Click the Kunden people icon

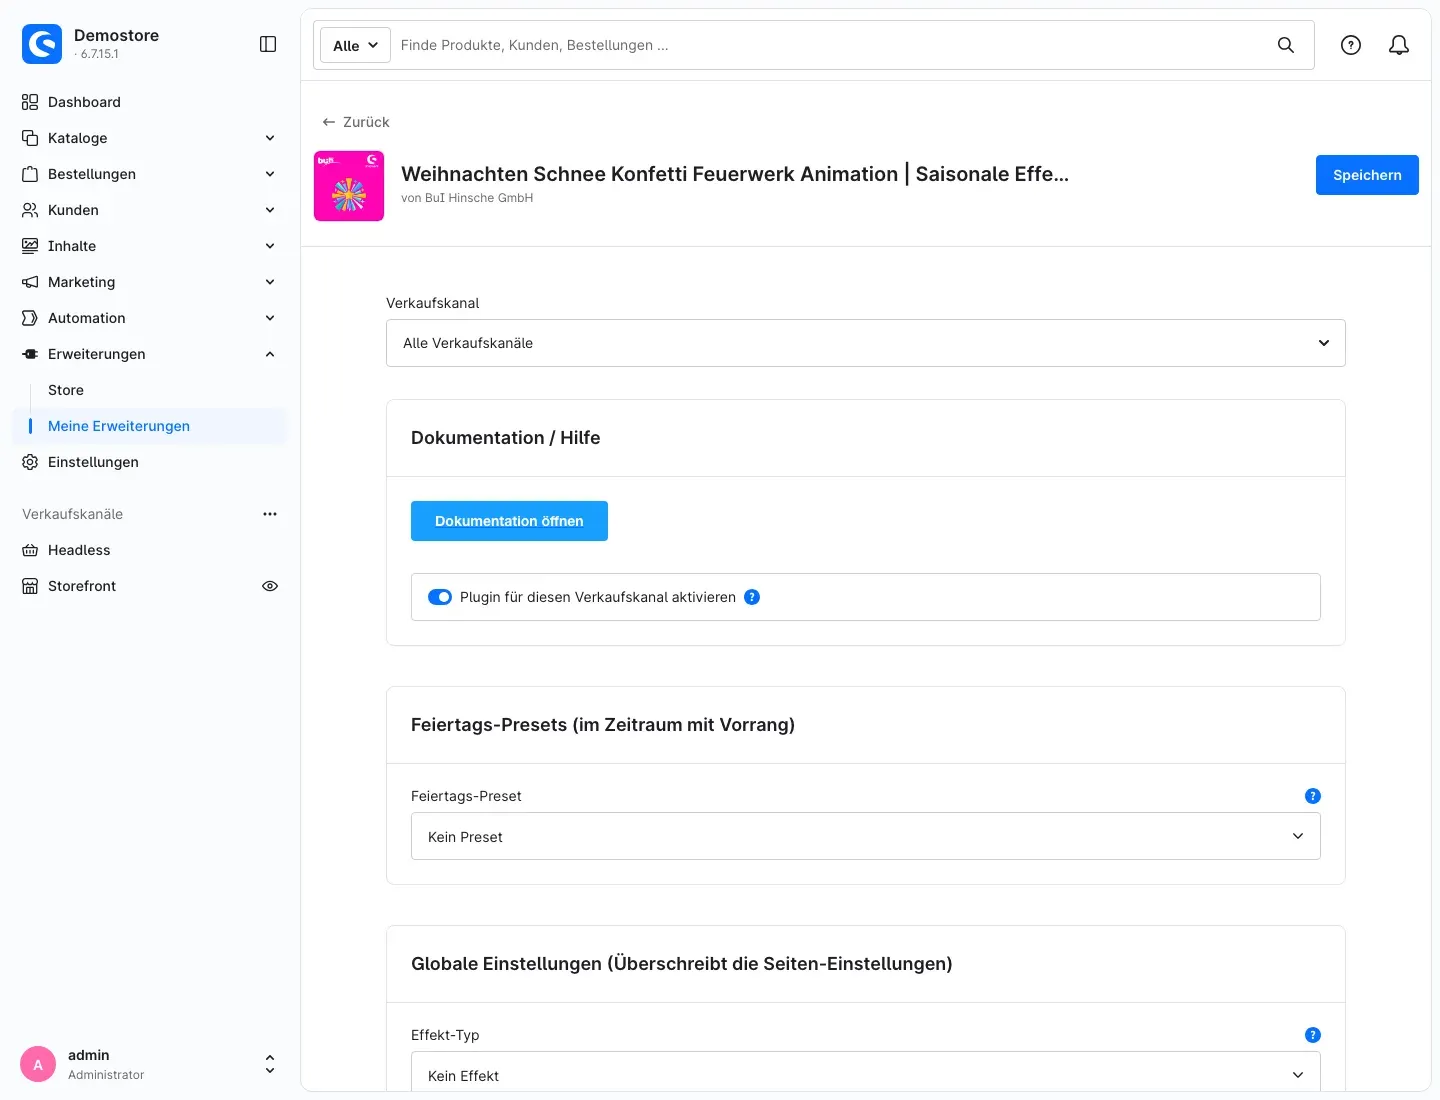point(30,210)
